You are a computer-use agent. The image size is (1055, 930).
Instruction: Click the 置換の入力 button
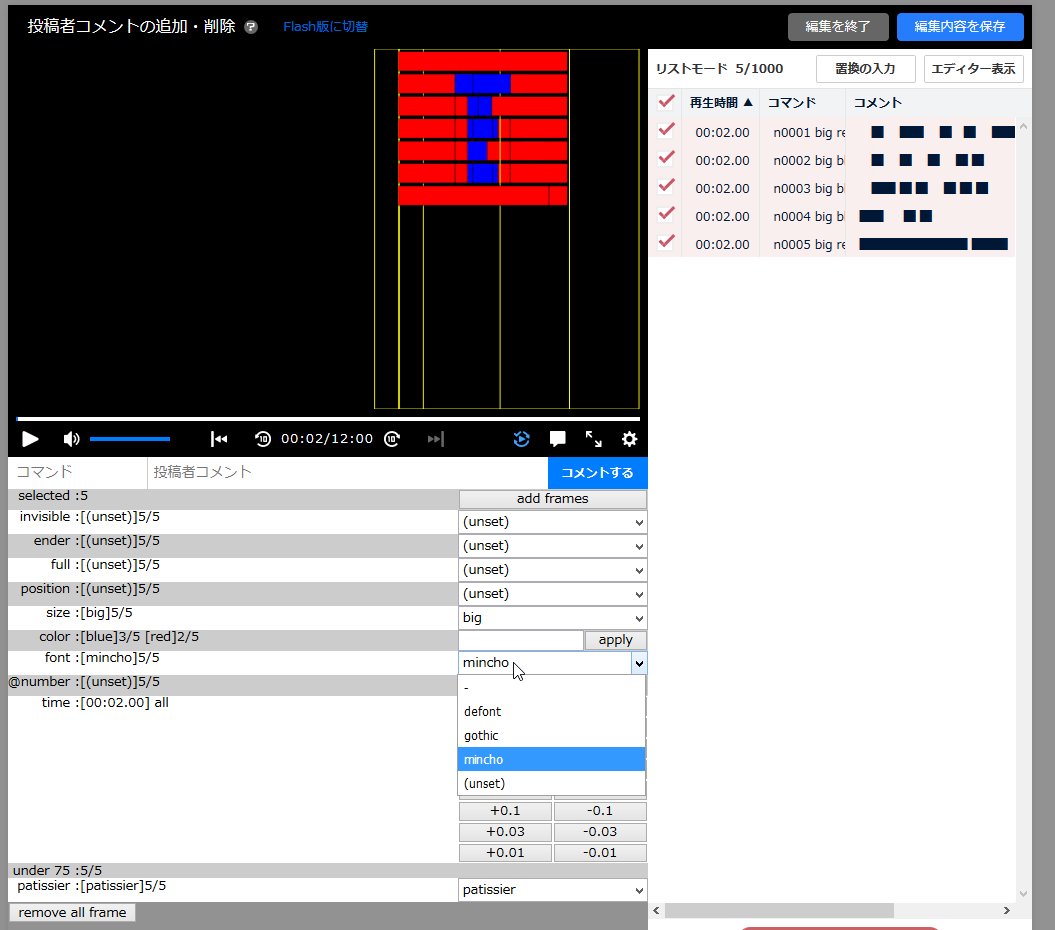coord(865,69)
